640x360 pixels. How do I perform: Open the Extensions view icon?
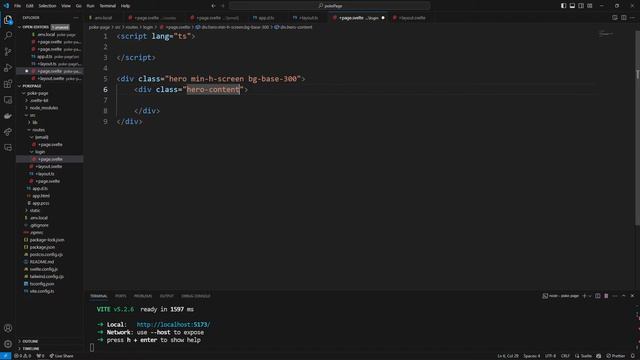pyautogui.click(x=8, y=84)
